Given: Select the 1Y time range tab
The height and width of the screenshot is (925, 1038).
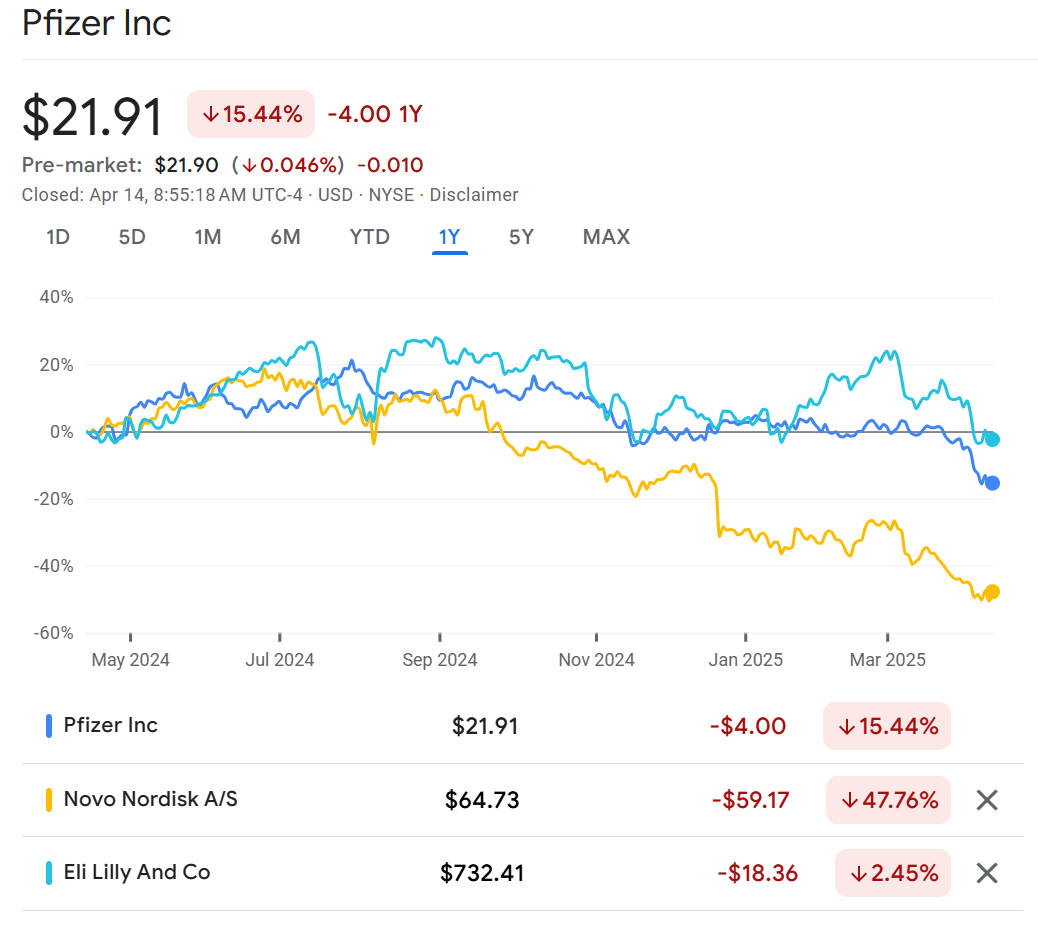Looking at the screenshot, I should tap(449, 237).
